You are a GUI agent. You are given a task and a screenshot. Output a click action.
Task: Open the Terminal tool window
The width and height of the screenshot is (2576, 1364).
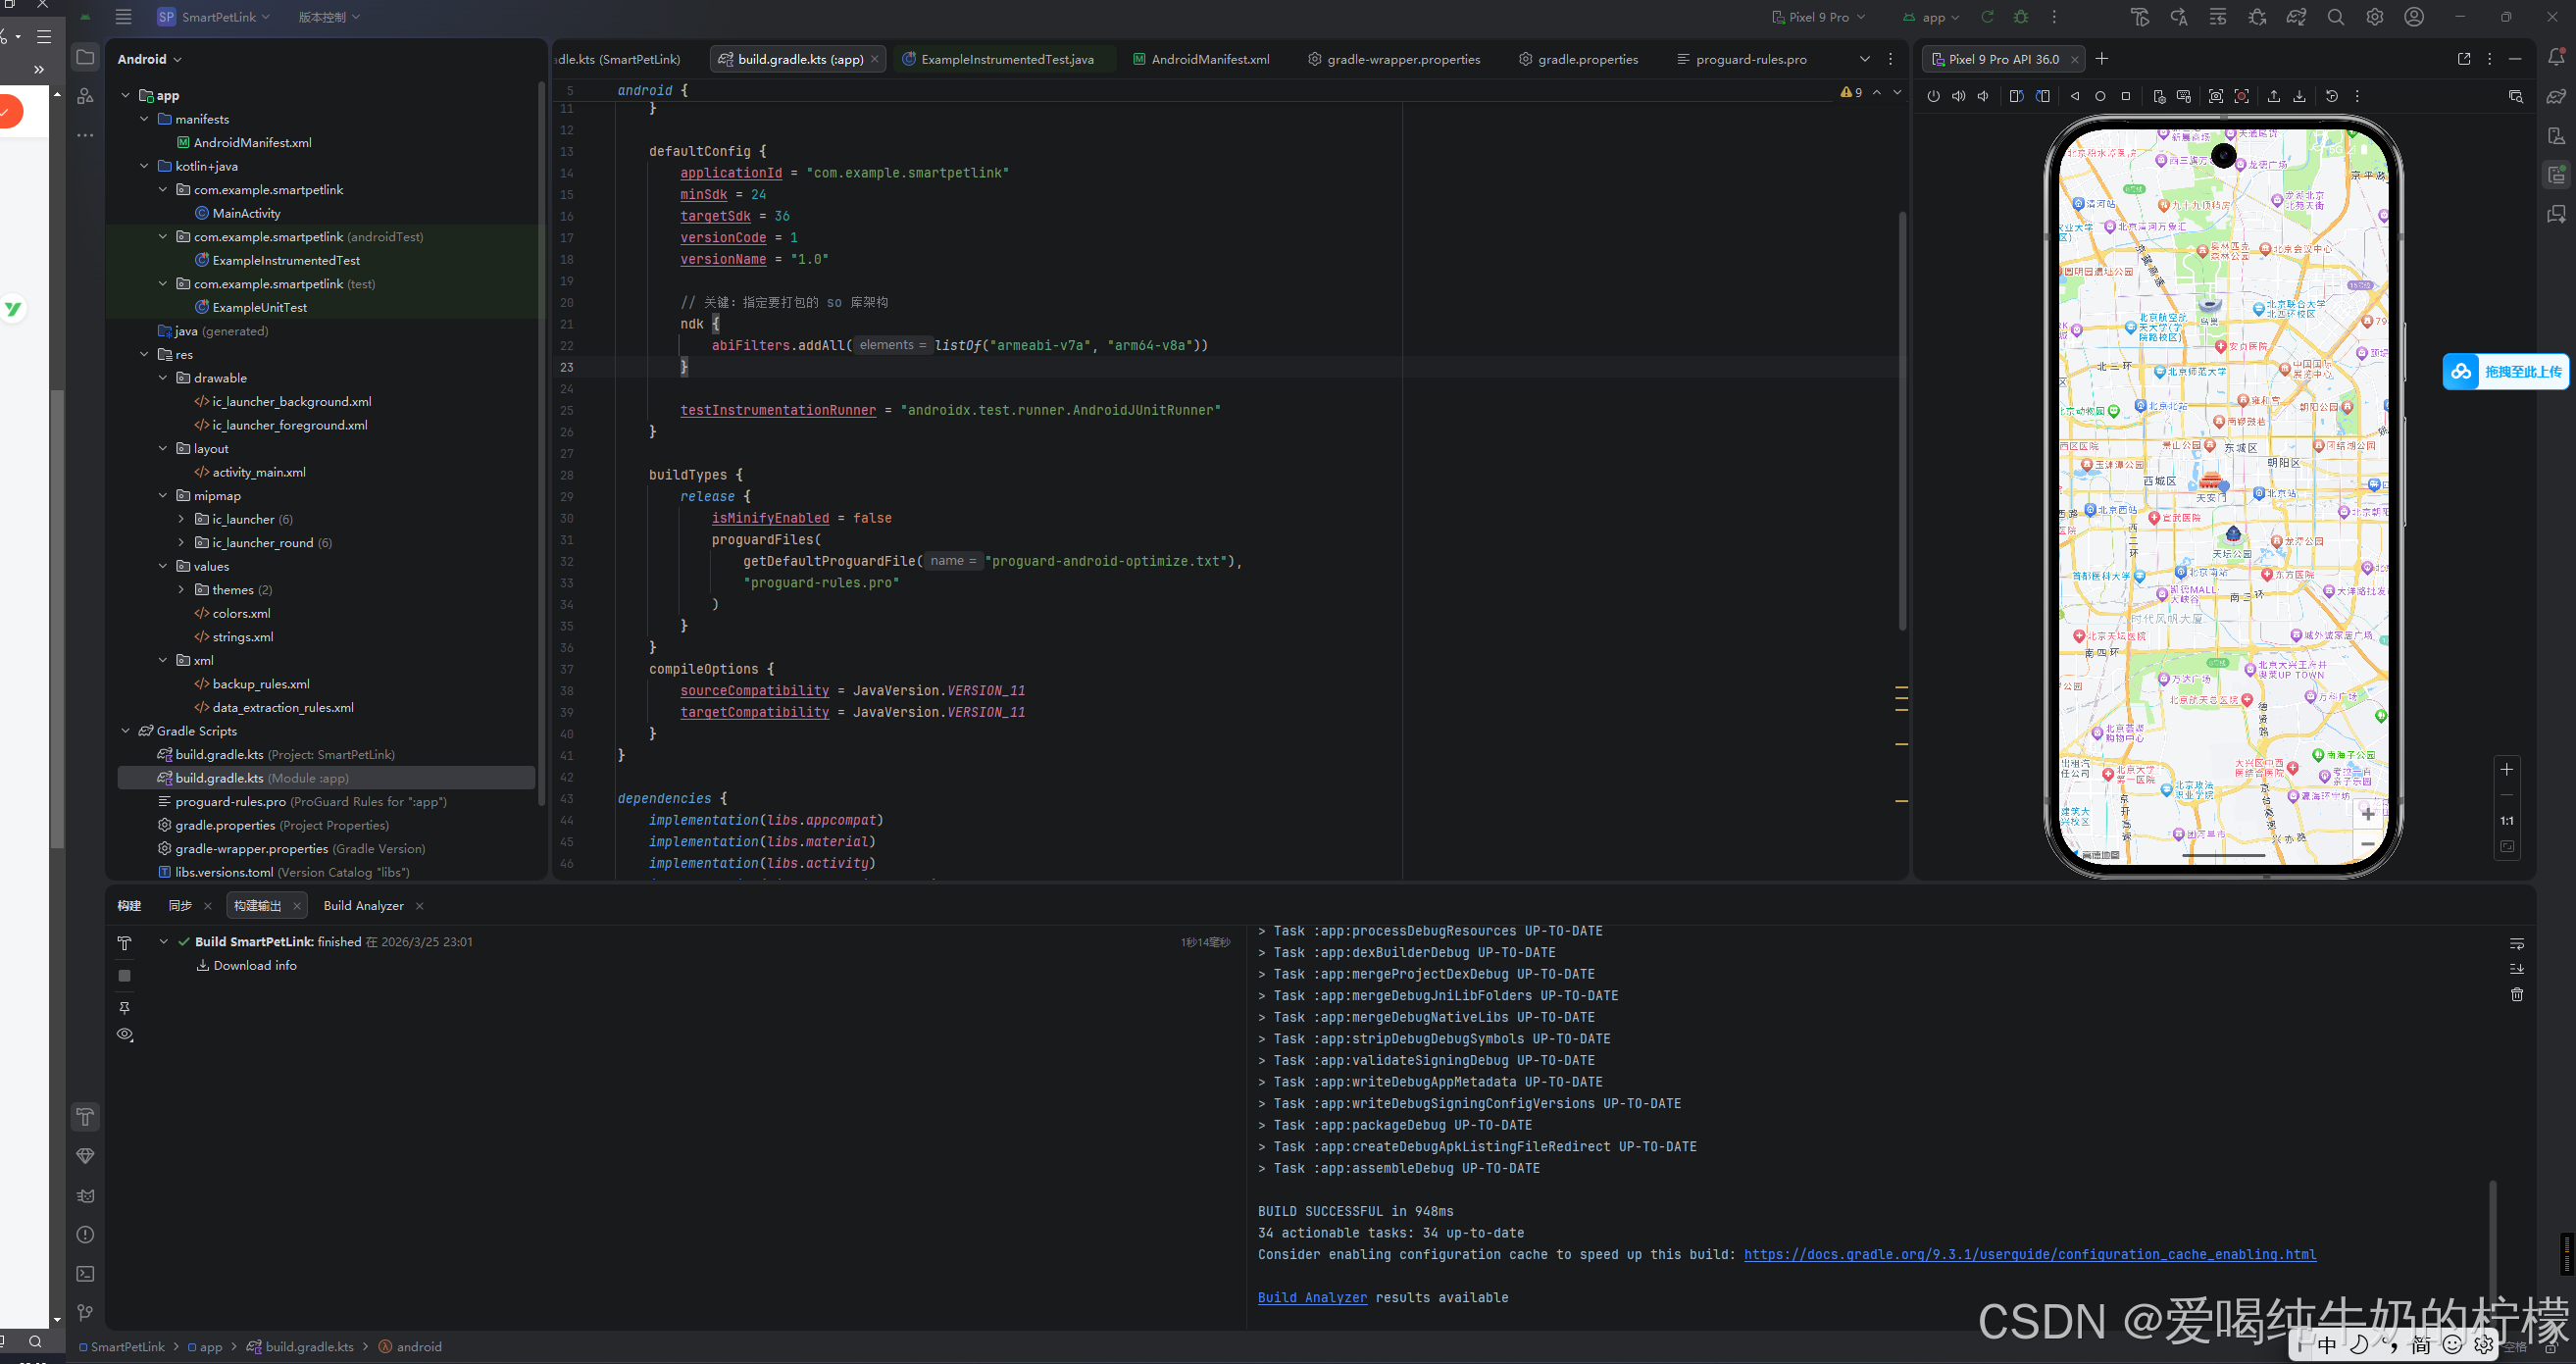tap(86, 1274)
